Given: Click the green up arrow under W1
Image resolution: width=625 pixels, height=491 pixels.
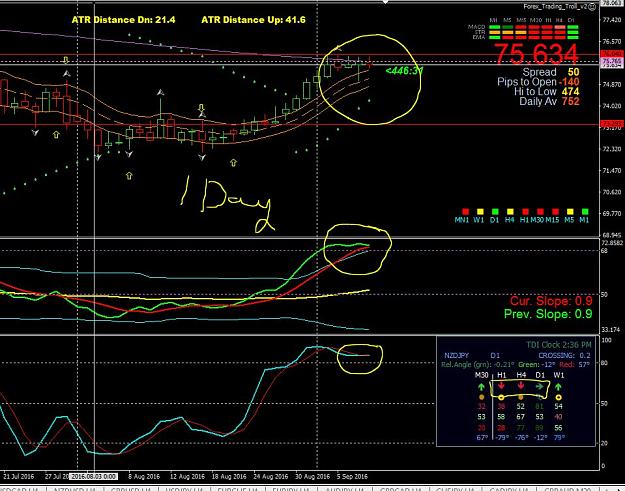Looking at the screenshot, I should click(558, 387).
